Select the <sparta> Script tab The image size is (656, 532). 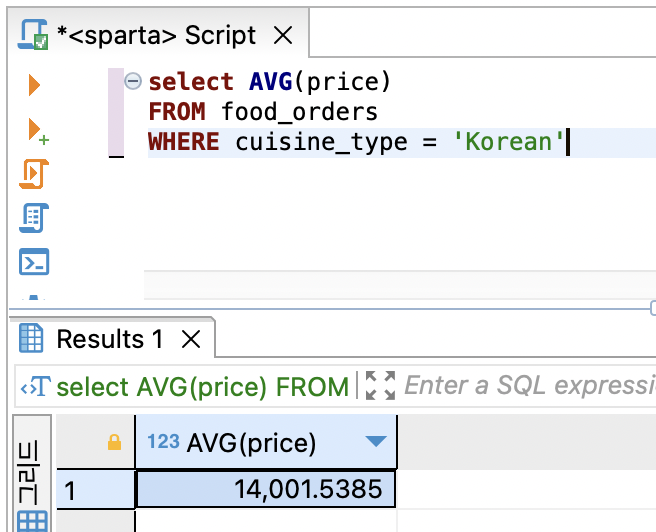click(x=156, y=35)
